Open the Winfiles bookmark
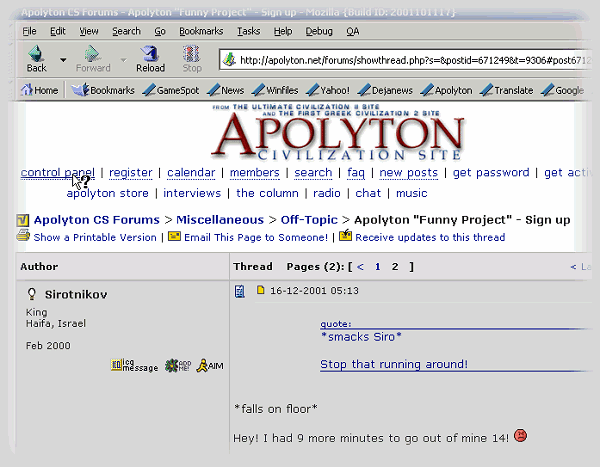Viewport: 600px width, 467px height. point(275,90)
